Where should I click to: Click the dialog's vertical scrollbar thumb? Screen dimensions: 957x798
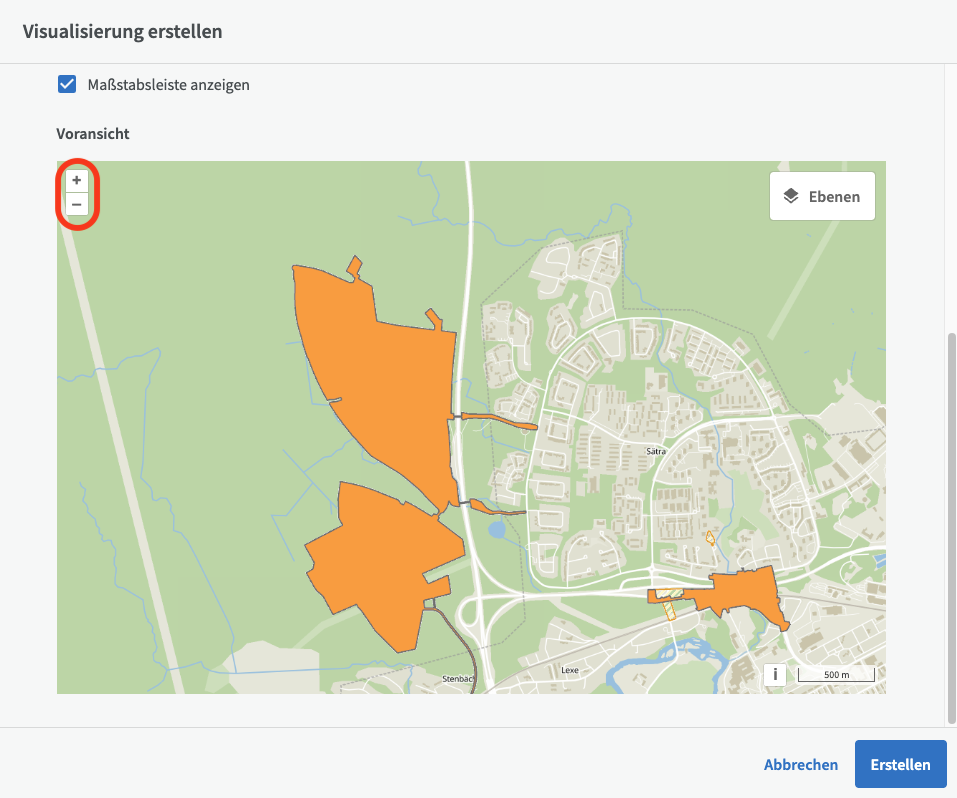click(x=951, y=525)
